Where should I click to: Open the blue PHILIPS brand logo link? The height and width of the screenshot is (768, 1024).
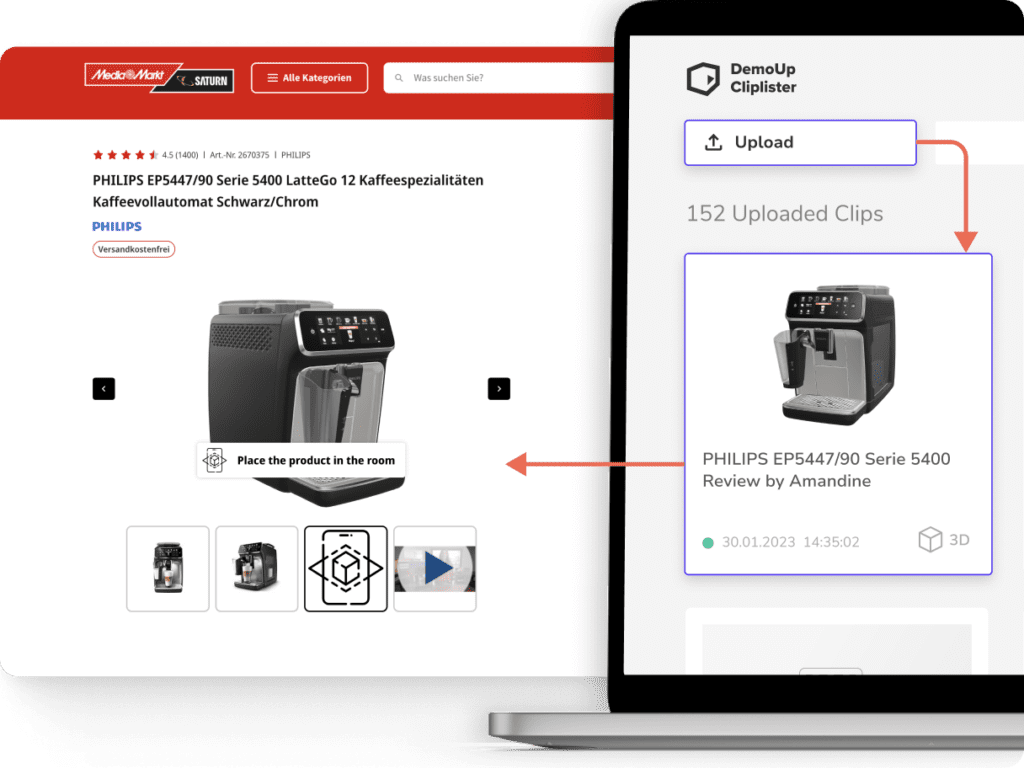117,226
